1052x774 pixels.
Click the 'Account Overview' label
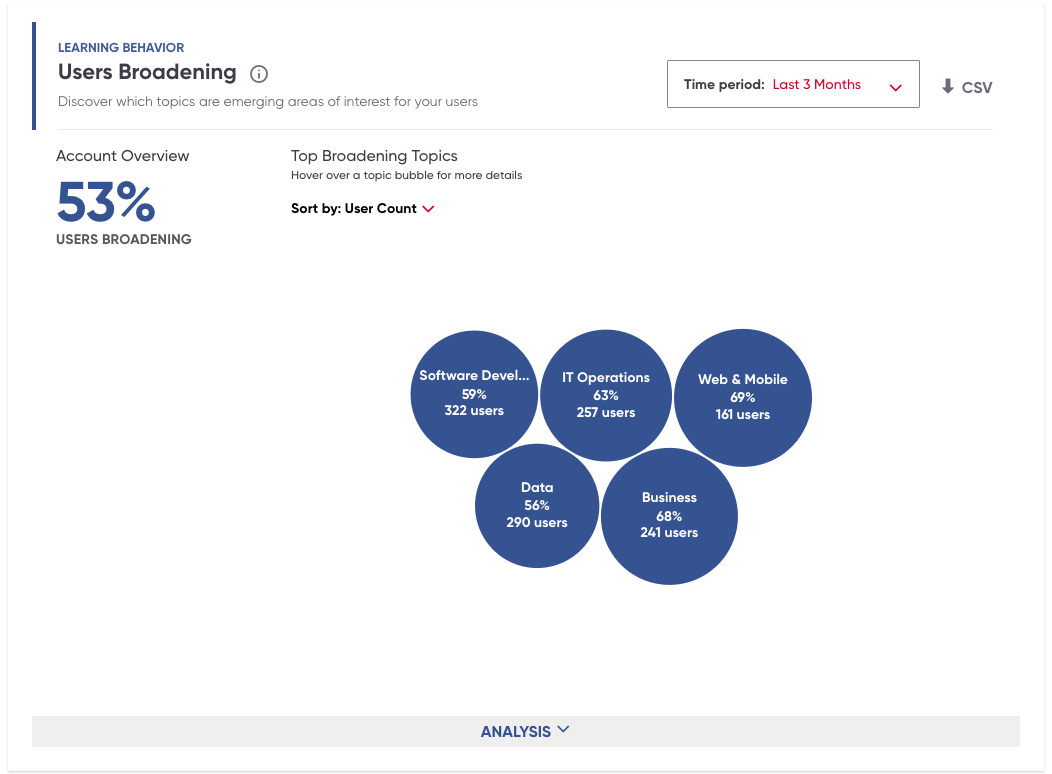coord(123,156)
